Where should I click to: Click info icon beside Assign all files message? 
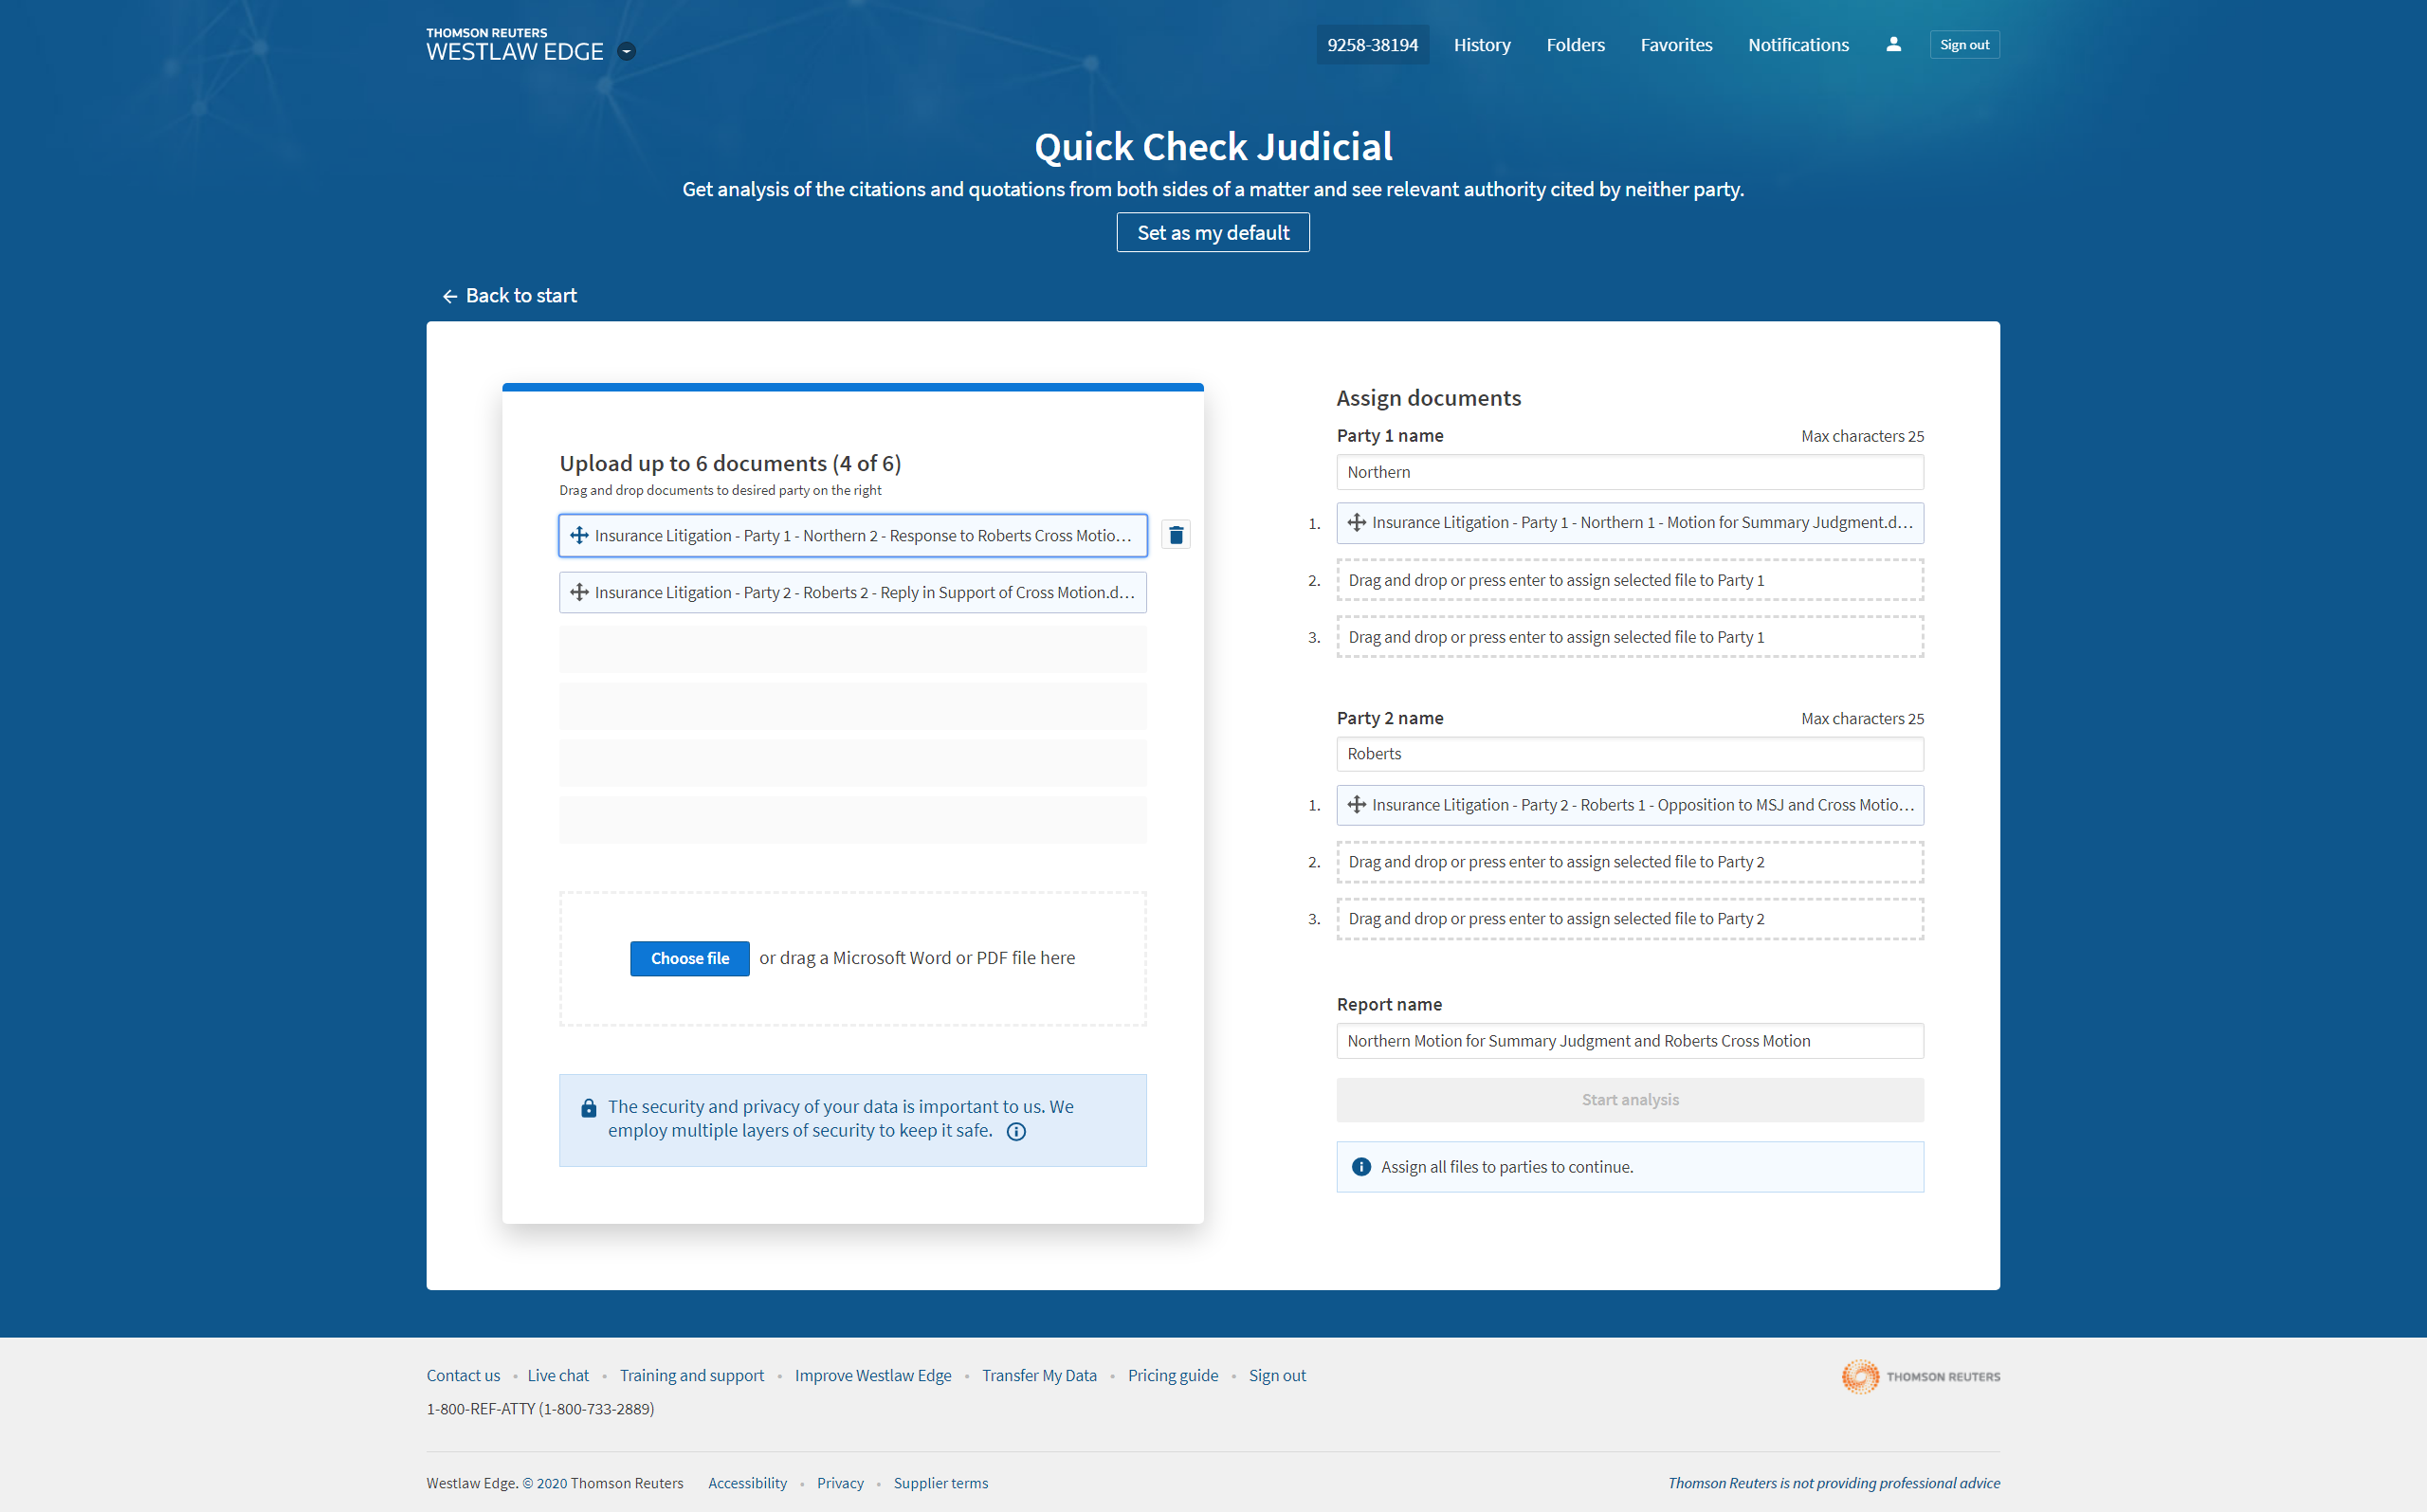coord(1361,1167)
